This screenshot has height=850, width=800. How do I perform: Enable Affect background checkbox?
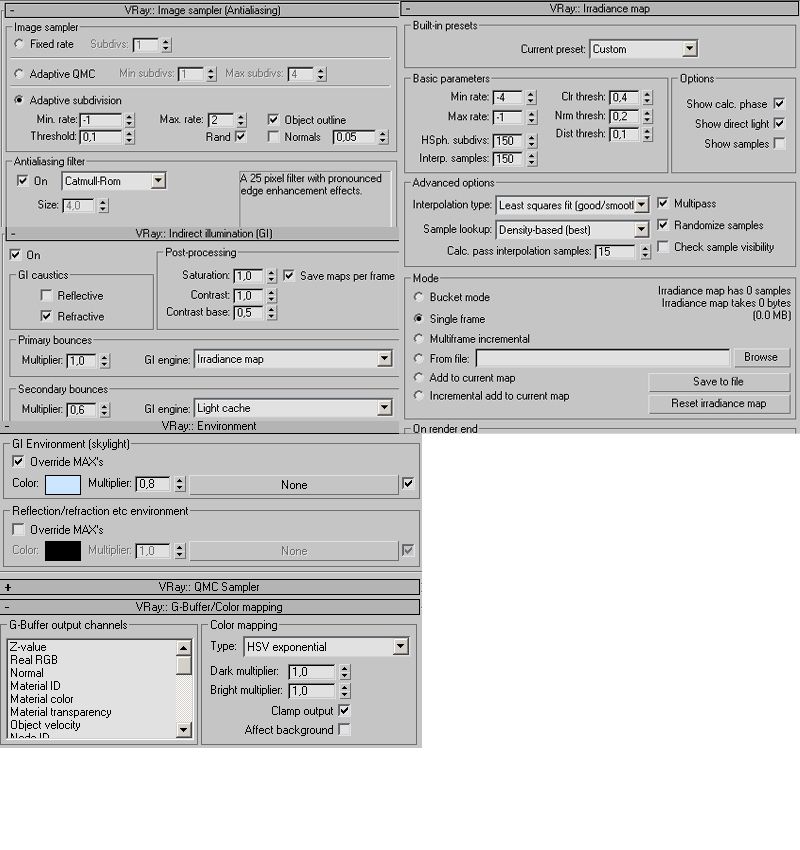344,729
